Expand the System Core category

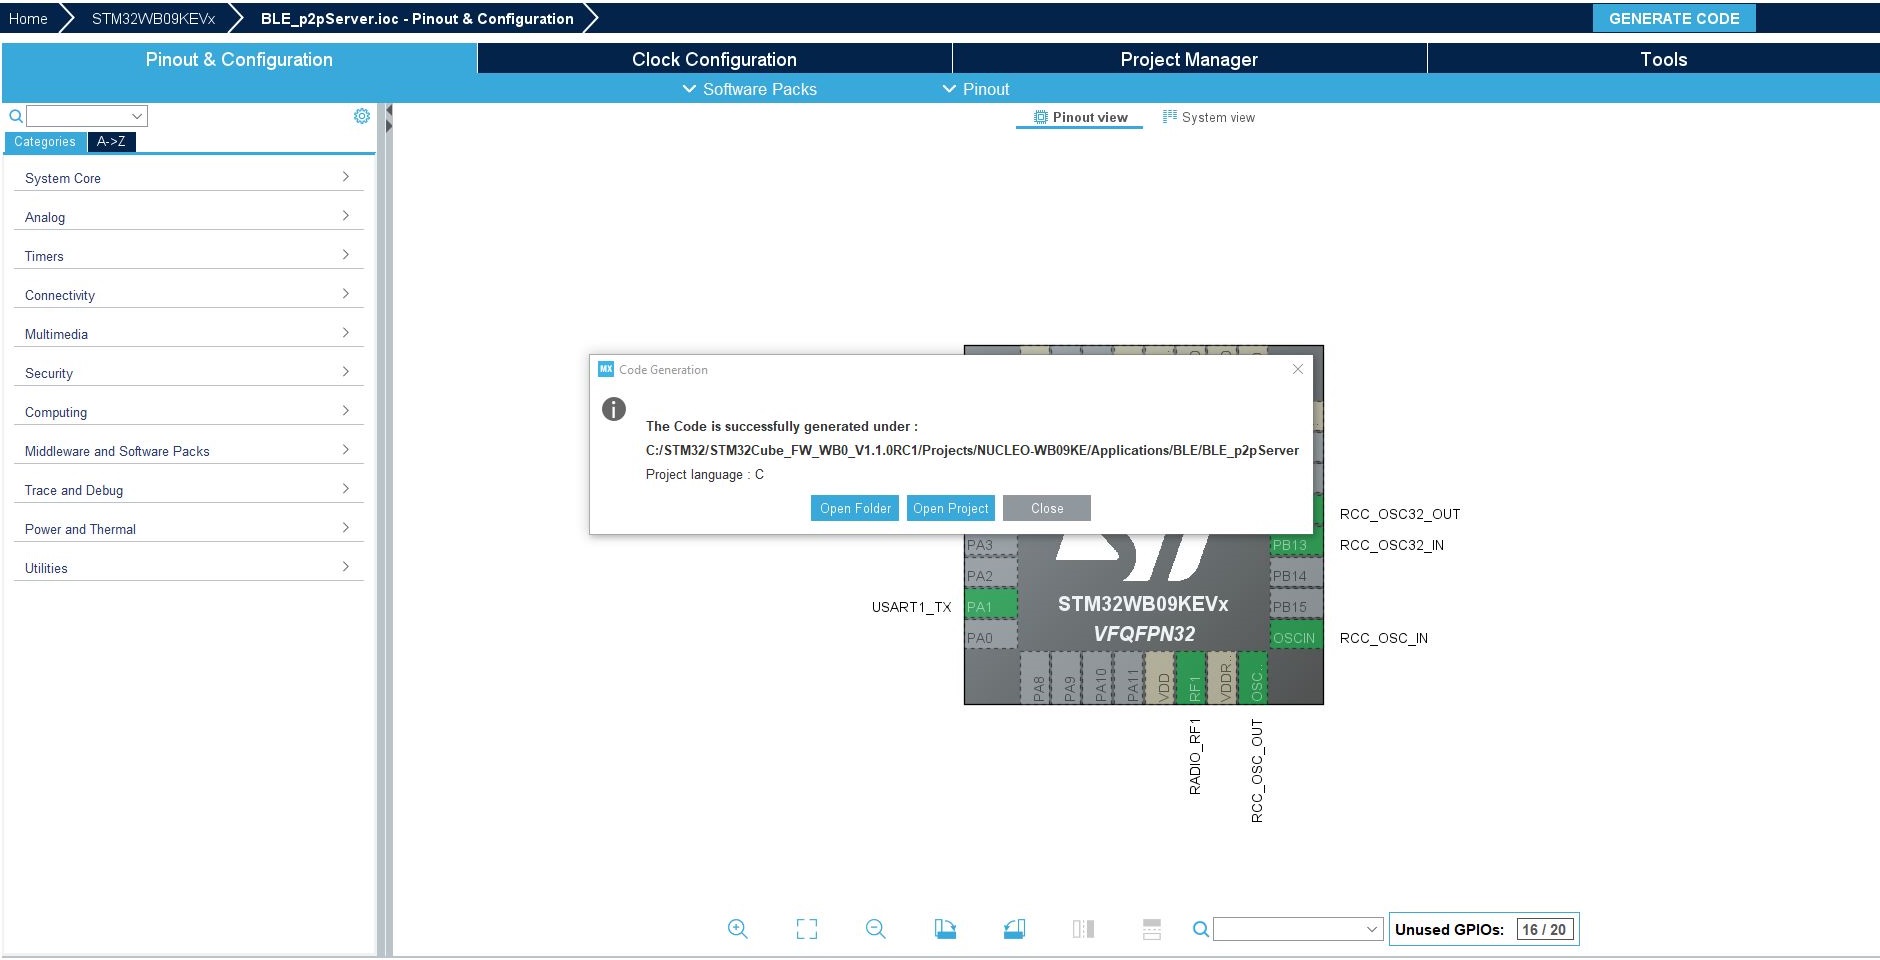click(188, 178)
